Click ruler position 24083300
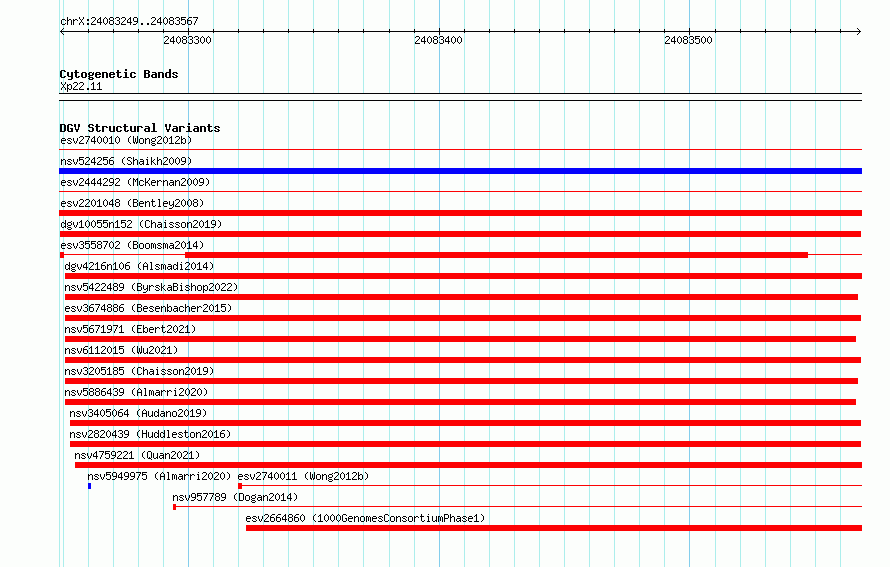 187,40
